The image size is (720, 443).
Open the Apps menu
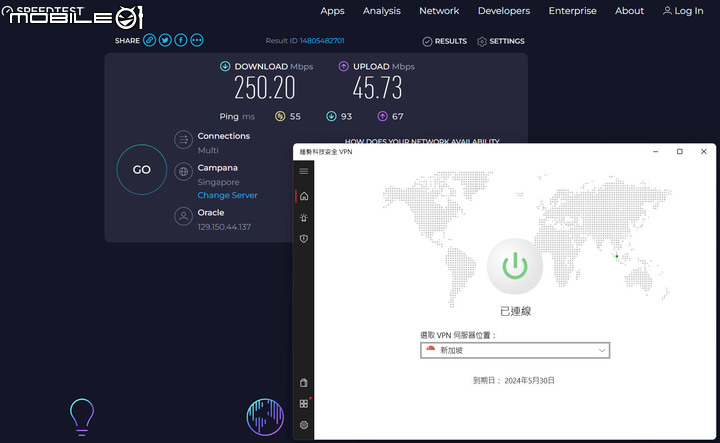(332, 11)
